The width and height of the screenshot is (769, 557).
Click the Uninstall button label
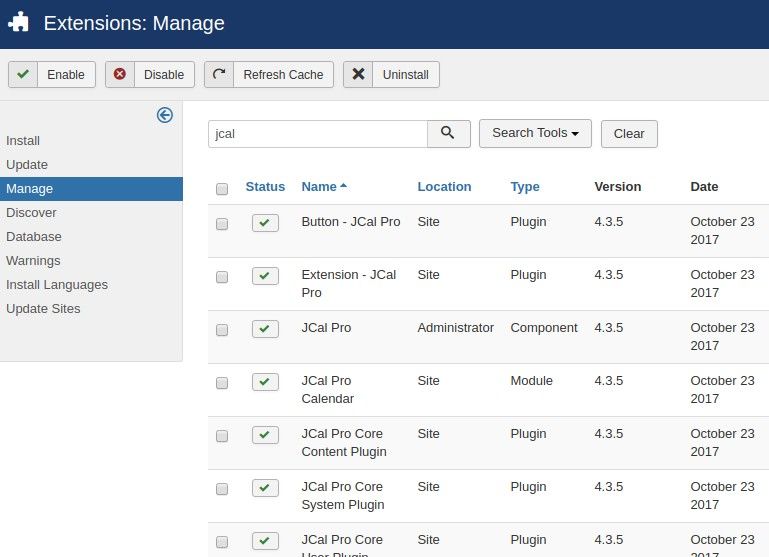[406, 75]
